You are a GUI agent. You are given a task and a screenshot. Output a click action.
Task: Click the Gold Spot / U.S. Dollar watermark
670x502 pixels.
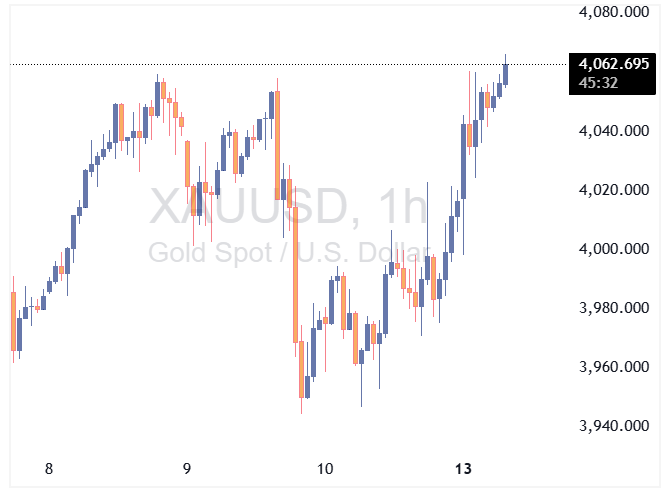(290, 252)
